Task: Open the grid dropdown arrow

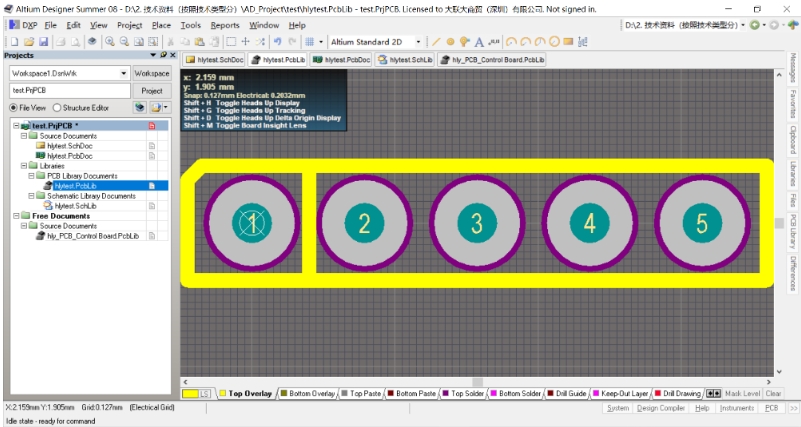Action: click(x=321, y=42)
